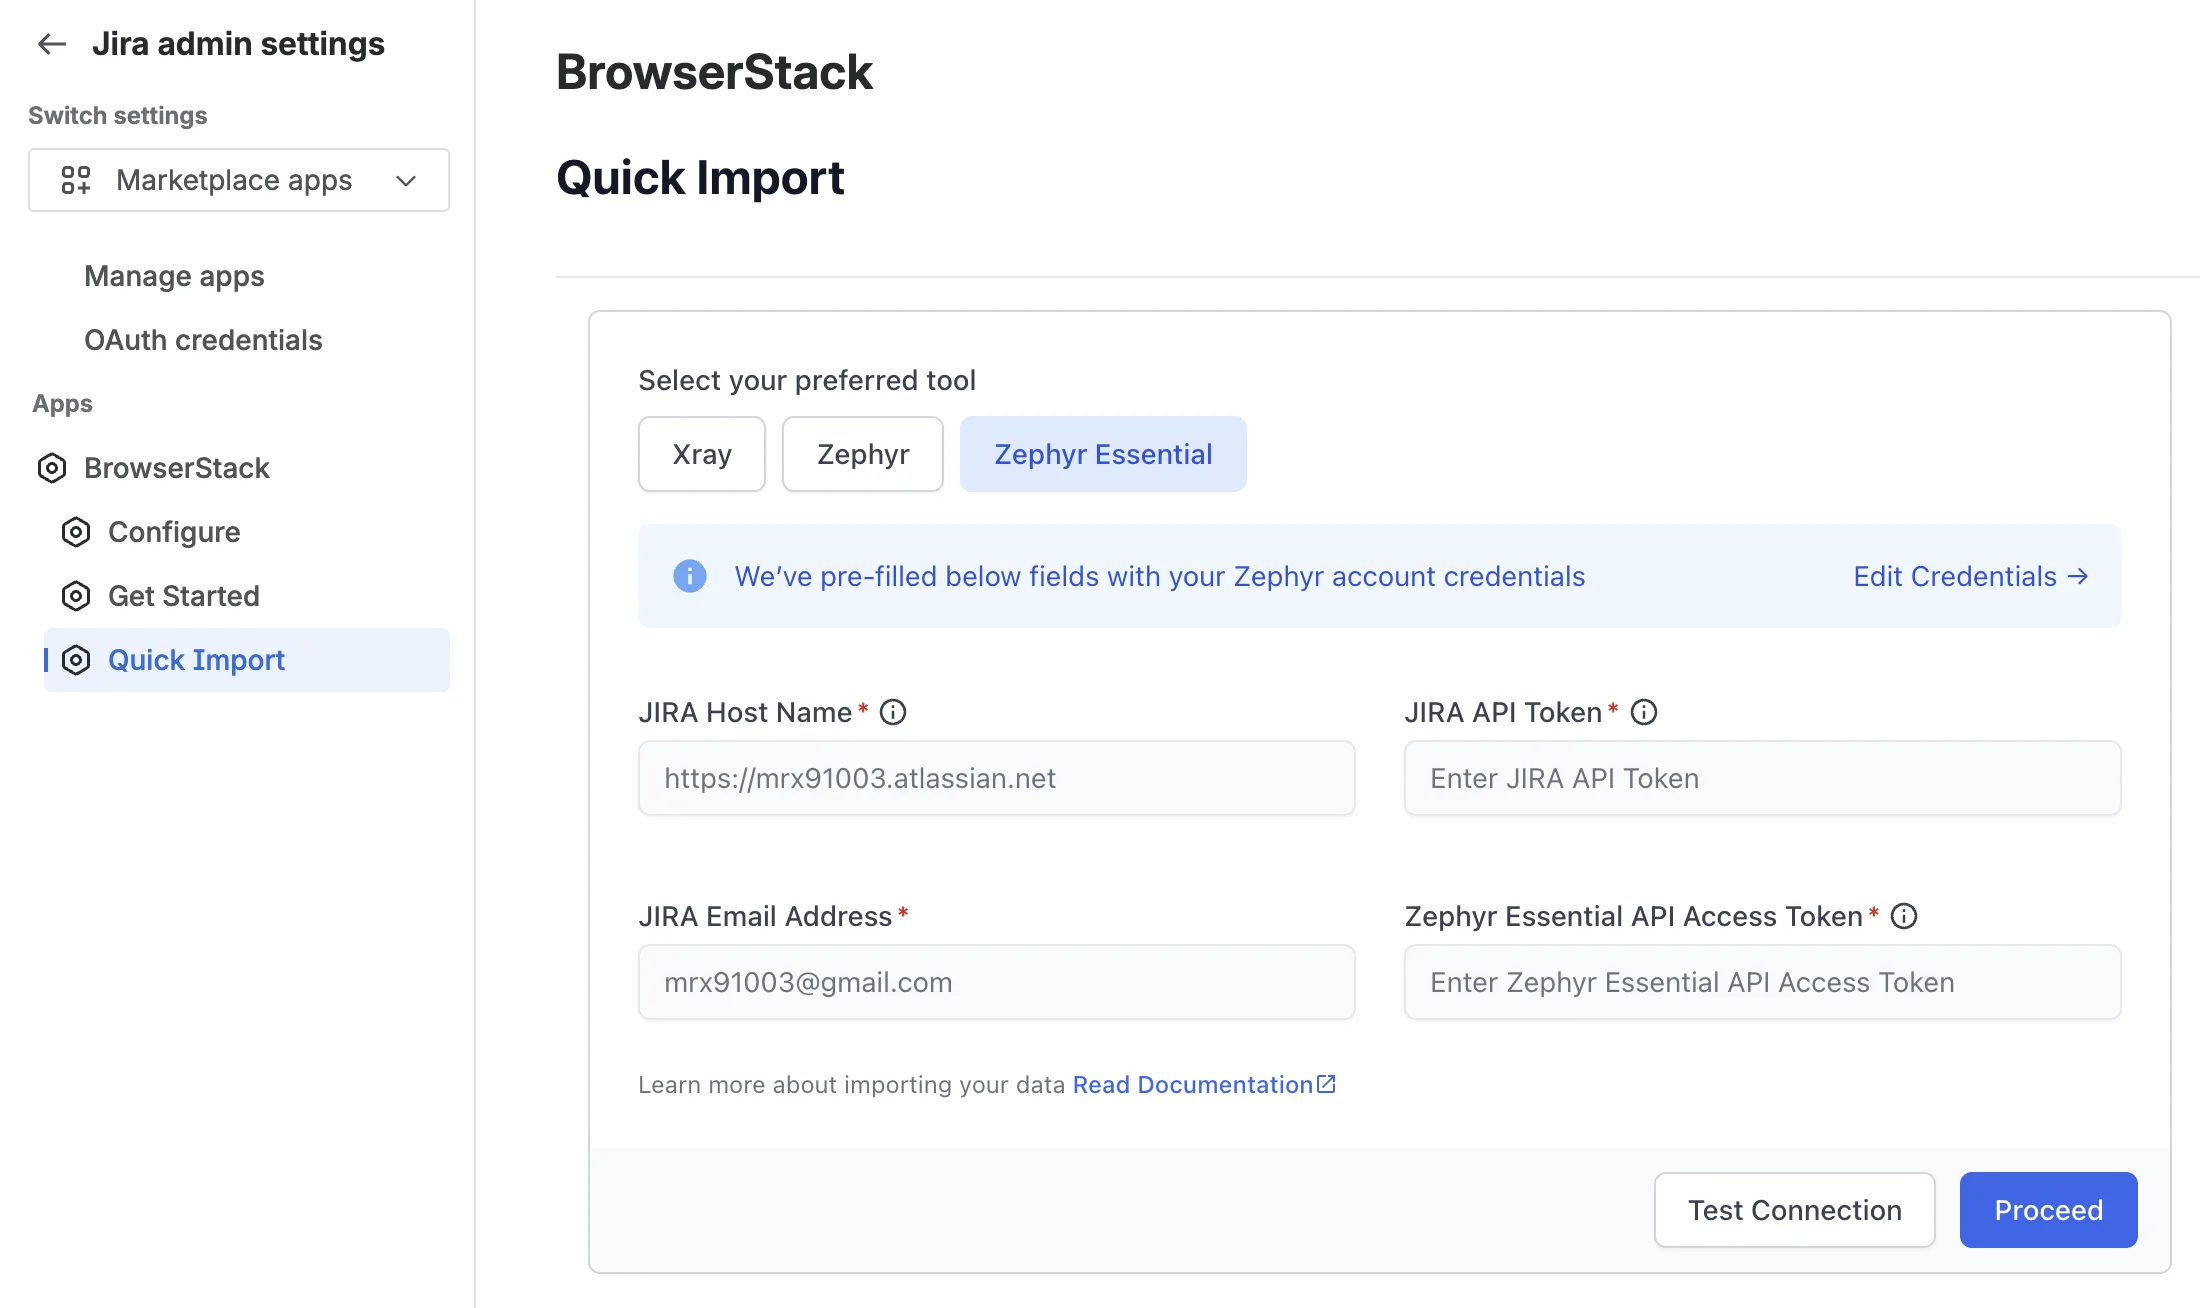Viewport: 2200px width, 1308px height.
Task: Click the Quick Import hexagon icon
Action: tap(76, 660)
